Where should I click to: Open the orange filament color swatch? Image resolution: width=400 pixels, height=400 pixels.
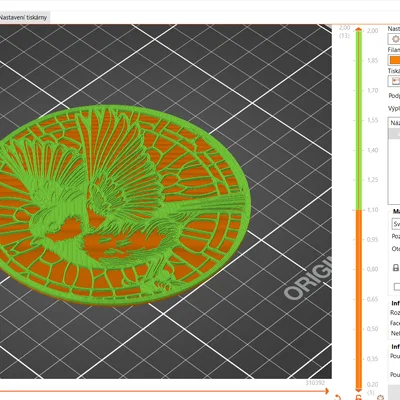395,60
